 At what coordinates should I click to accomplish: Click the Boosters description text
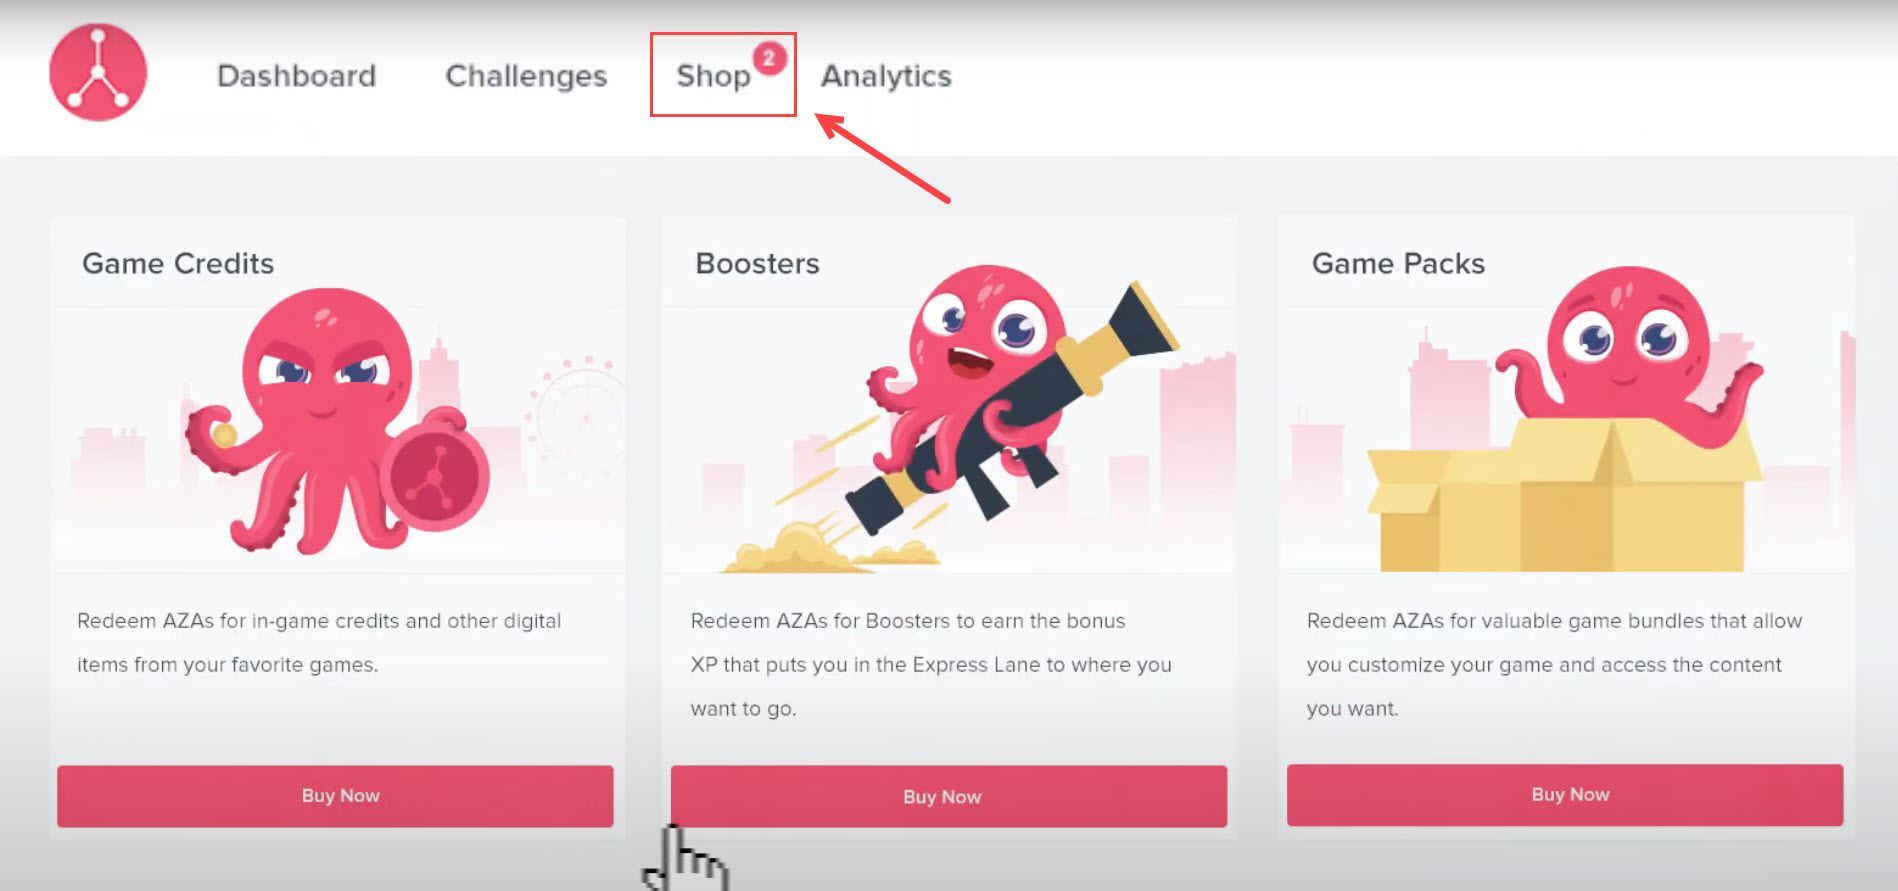(931, 665)
